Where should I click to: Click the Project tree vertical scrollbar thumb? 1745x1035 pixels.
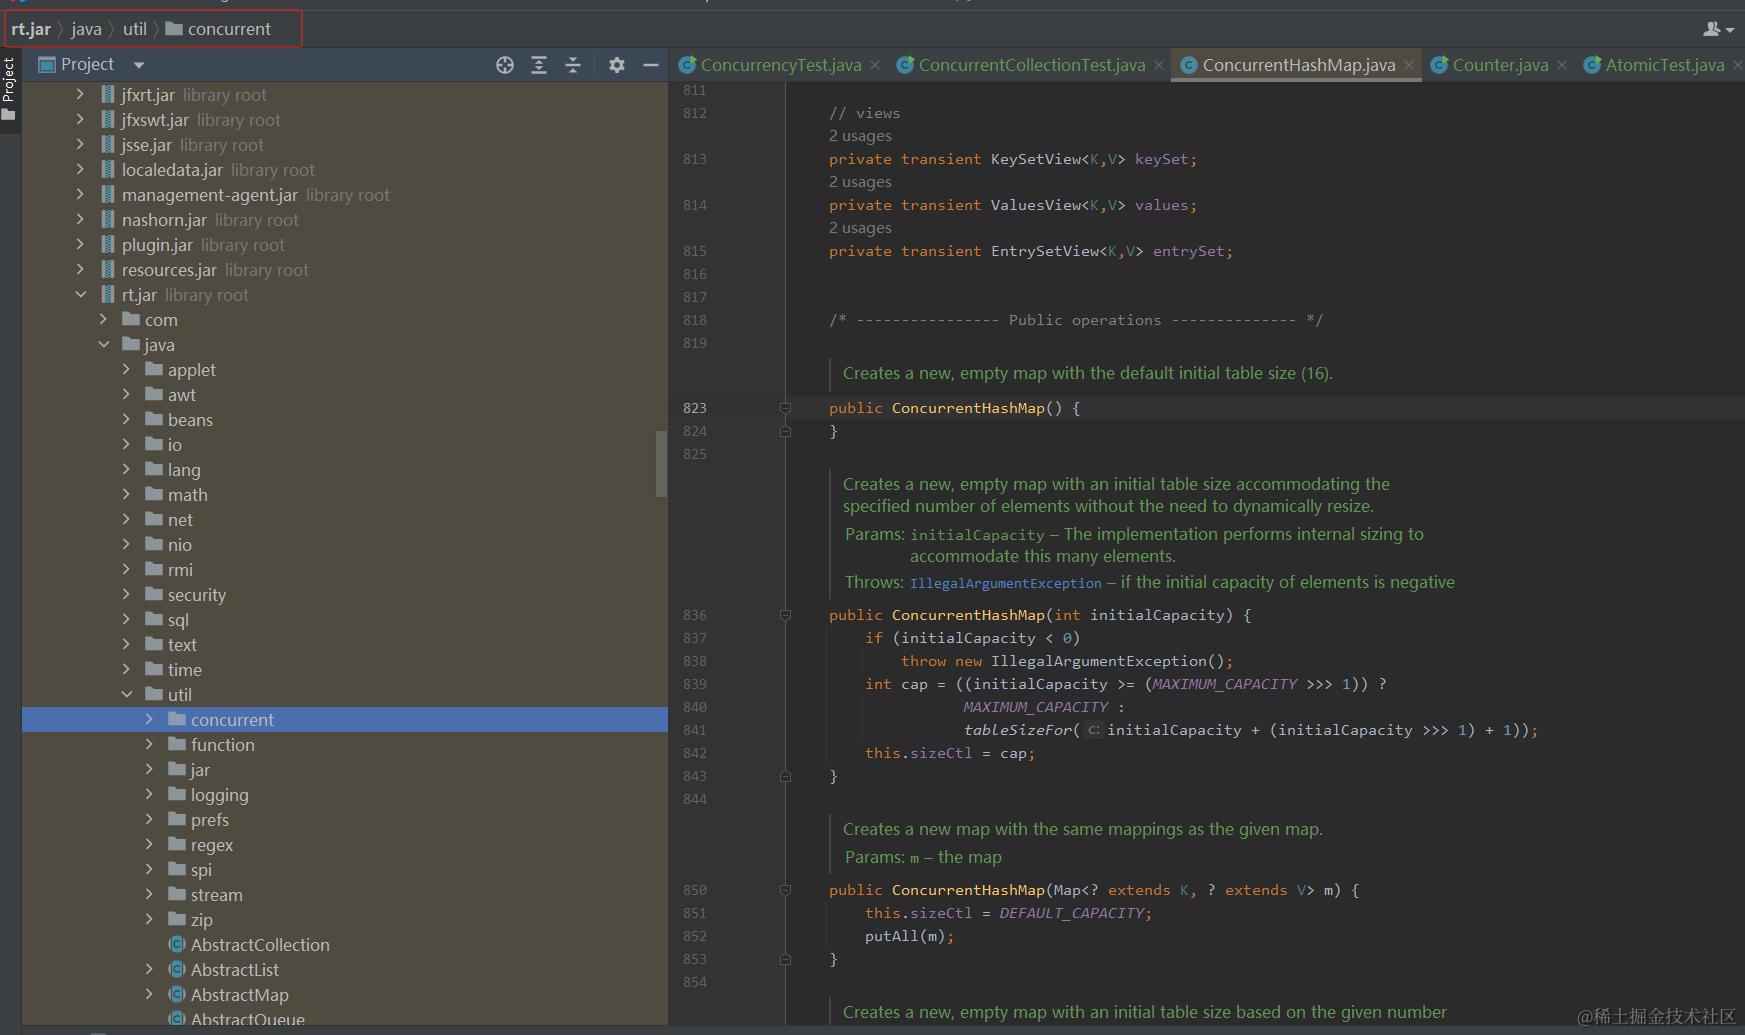[661, 463]
